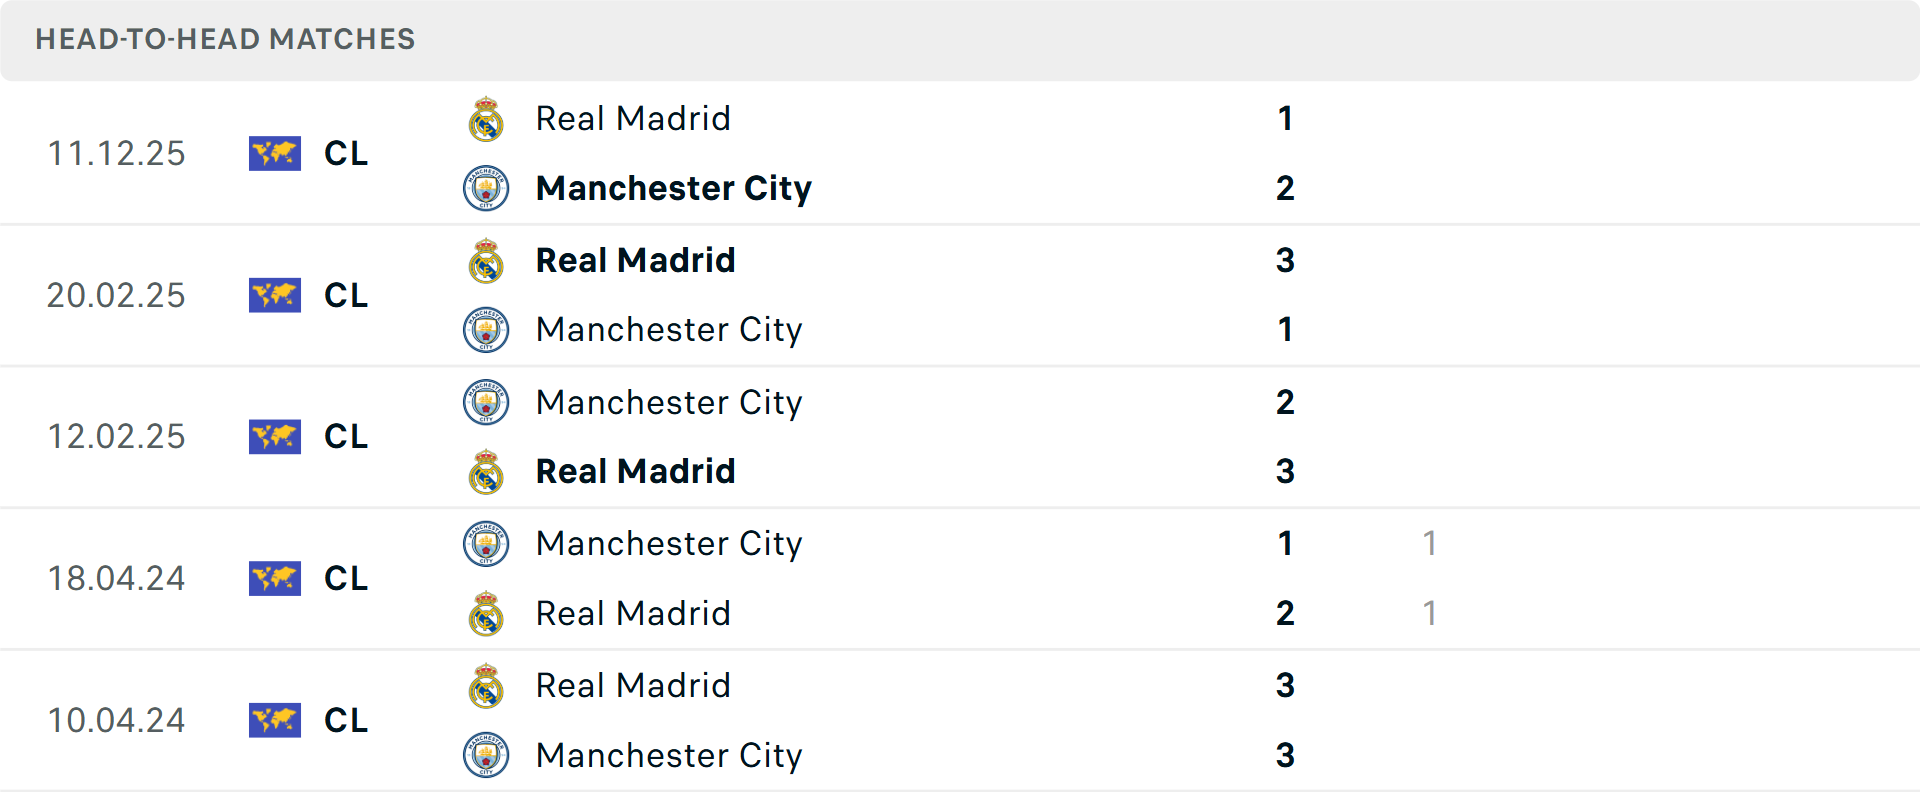Click Champions League flag icon for 20.02.25
Screen dimensions: 1920x792
coord(275,295)
